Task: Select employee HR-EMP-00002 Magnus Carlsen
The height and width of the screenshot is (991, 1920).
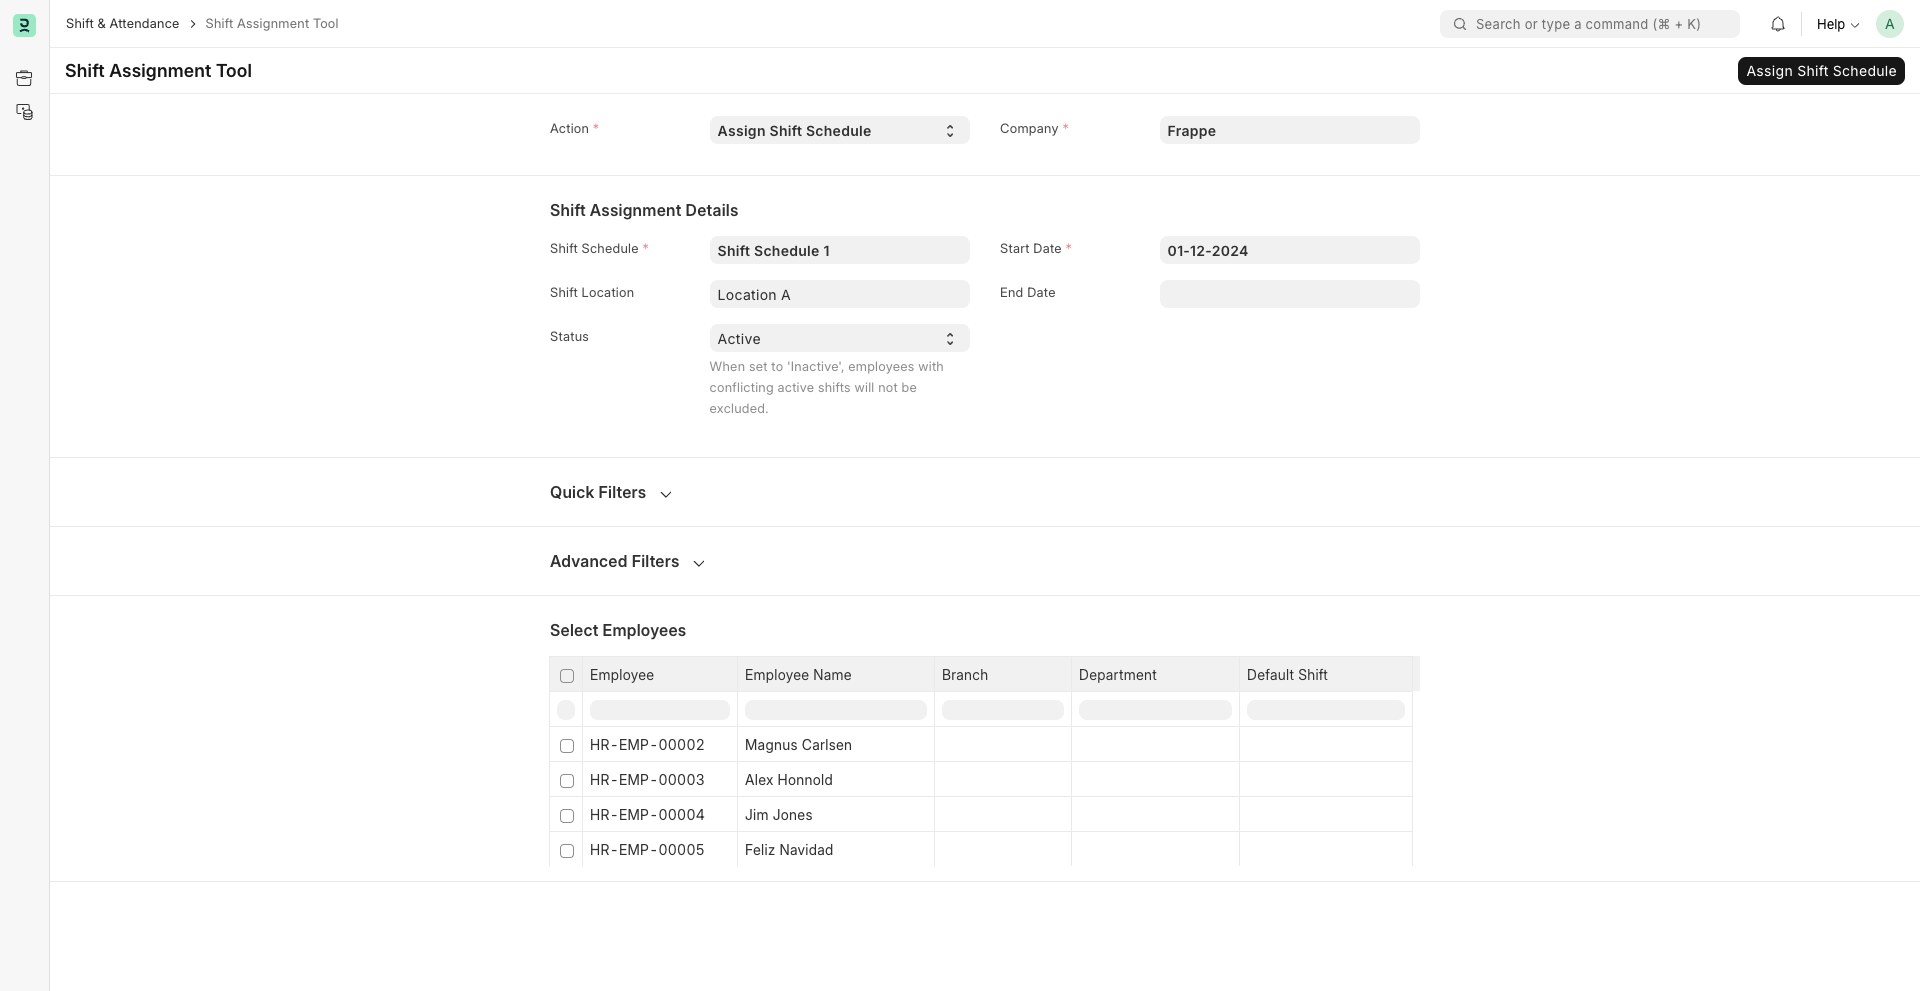Action: 567,746
